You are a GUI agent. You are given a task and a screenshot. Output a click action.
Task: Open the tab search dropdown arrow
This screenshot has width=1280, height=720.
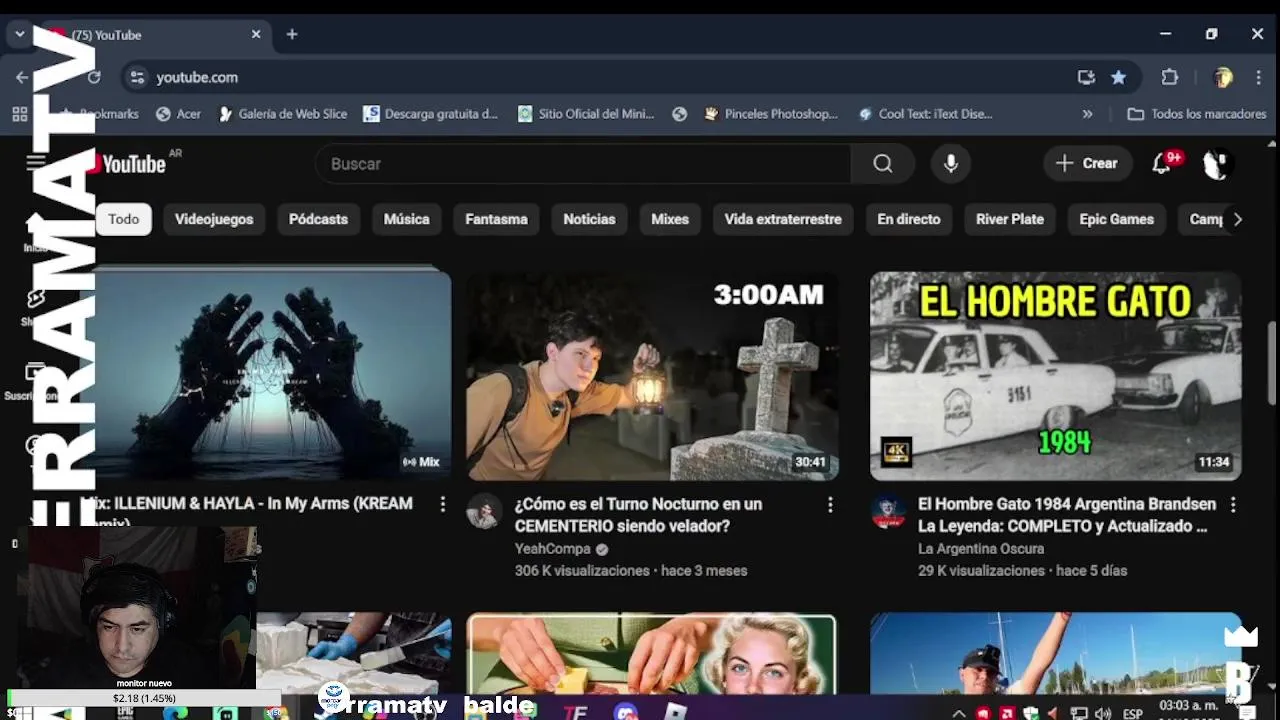(x=19, y=34)
